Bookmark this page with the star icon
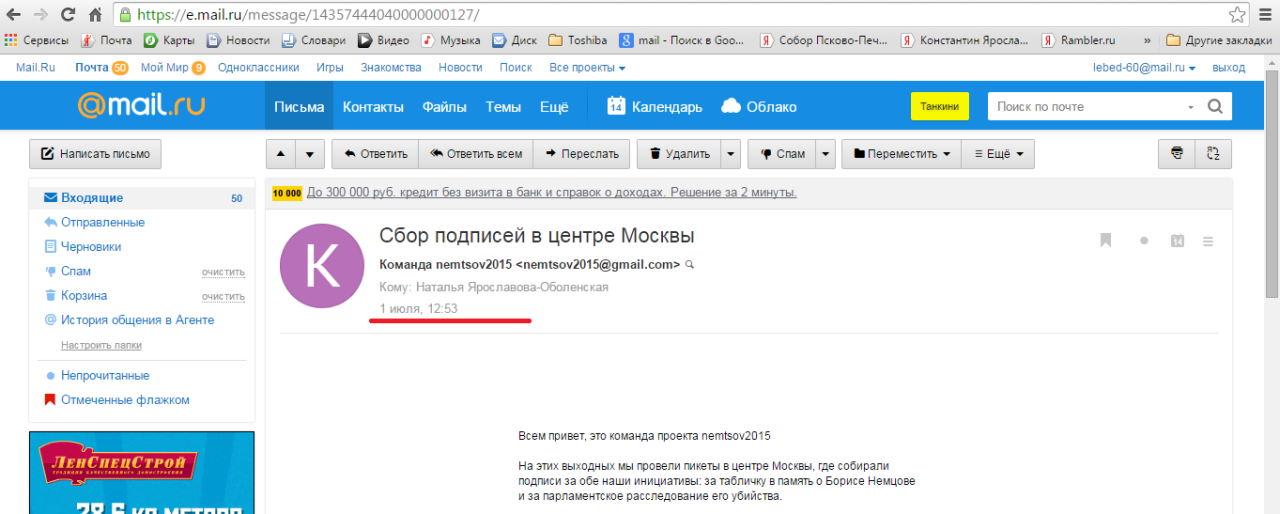 (1237, 15)
